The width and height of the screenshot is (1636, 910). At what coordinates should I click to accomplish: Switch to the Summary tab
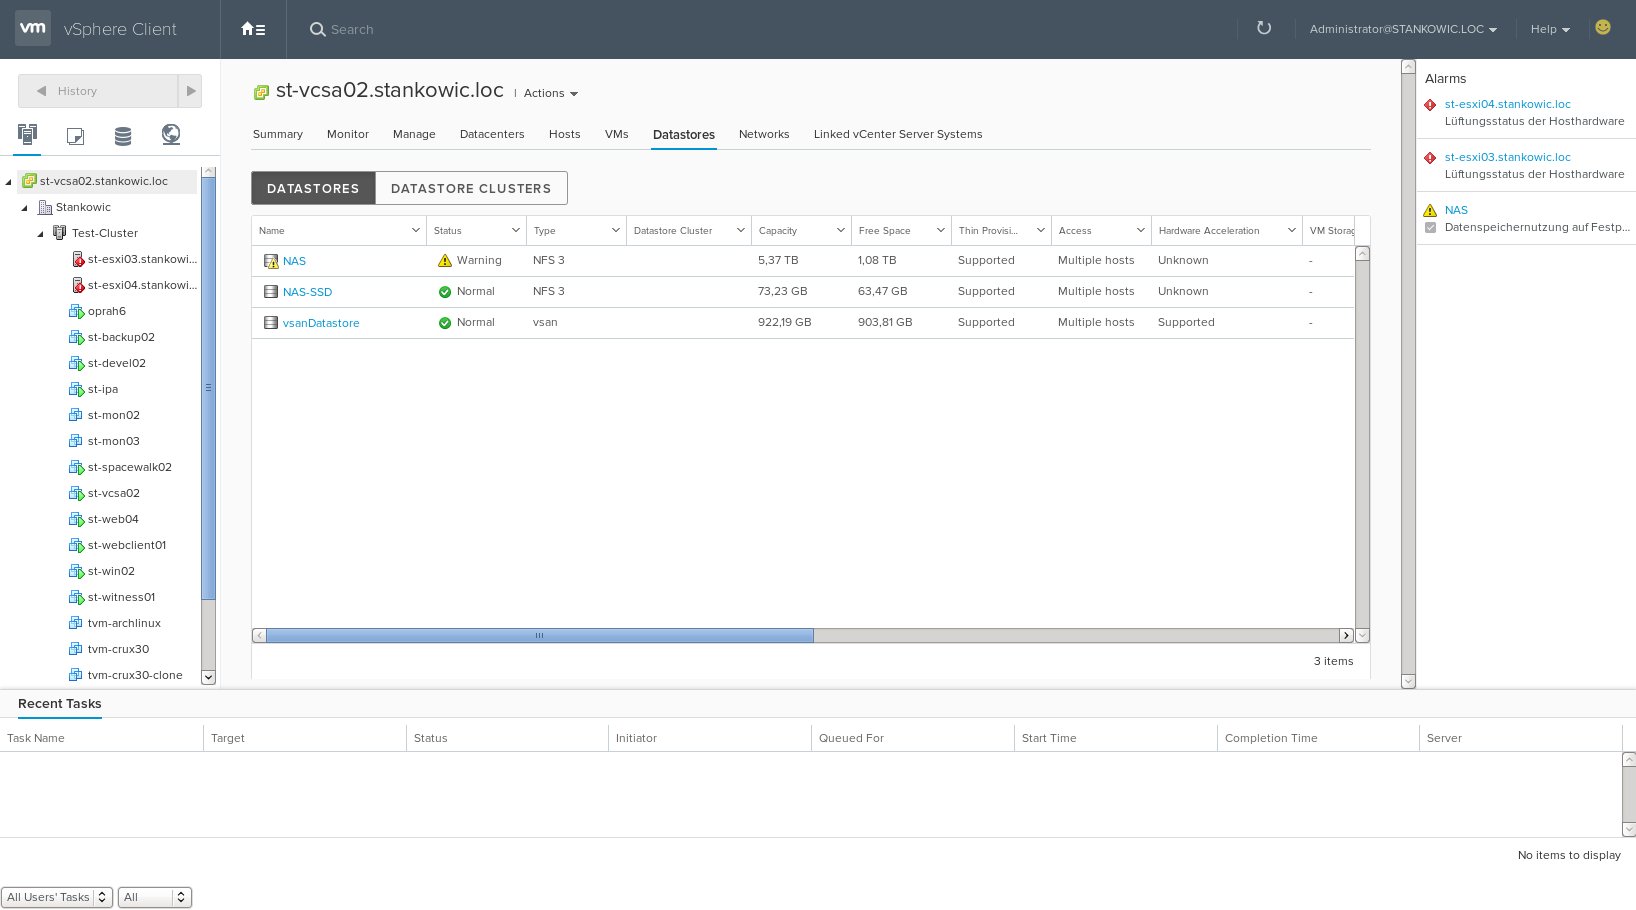[x=278, y=134]
